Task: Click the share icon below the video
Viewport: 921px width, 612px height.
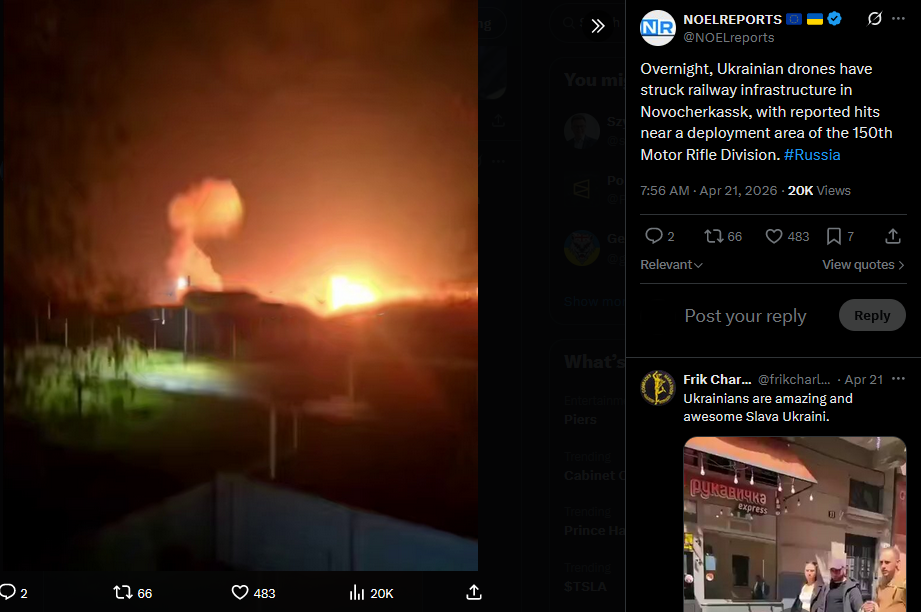Action: click(x=474, y=593)
